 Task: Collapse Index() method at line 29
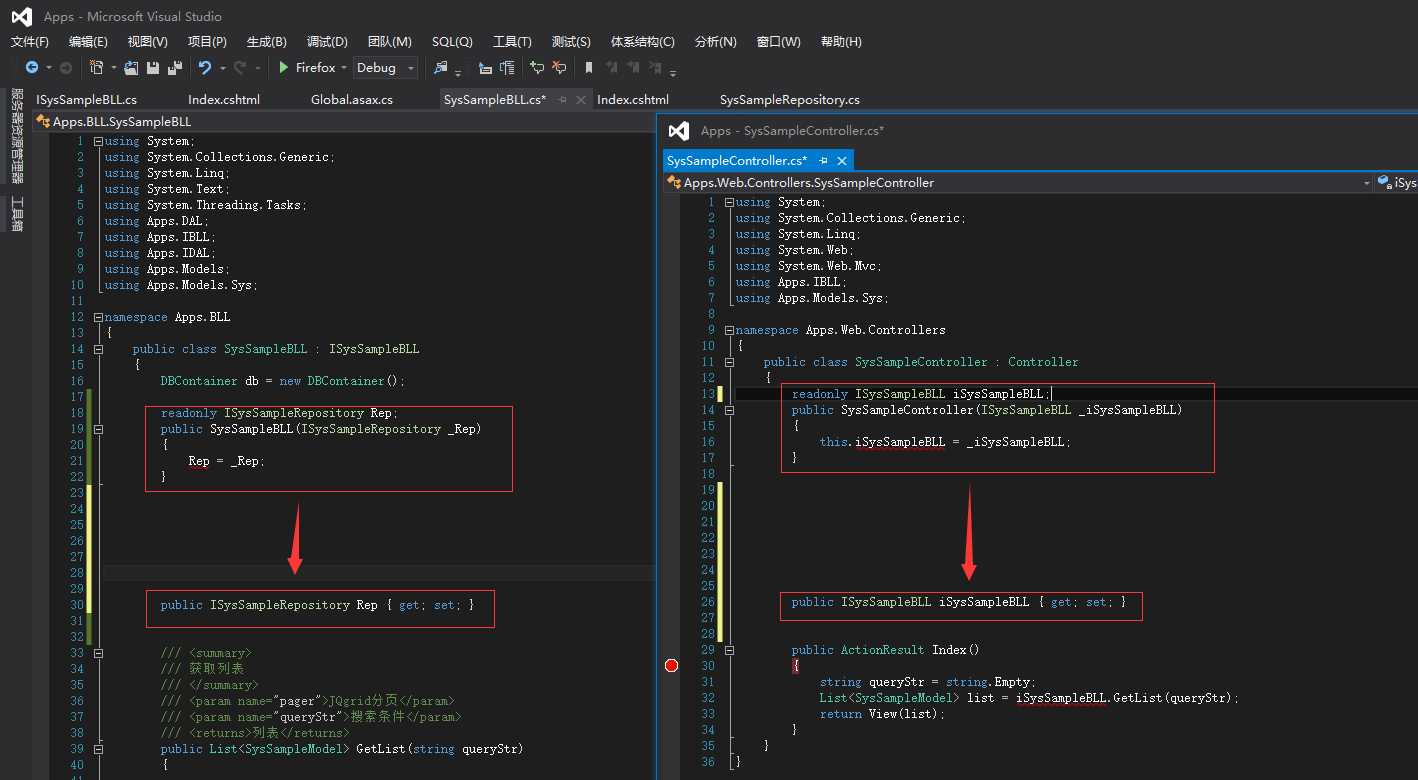tap(729, 650)
